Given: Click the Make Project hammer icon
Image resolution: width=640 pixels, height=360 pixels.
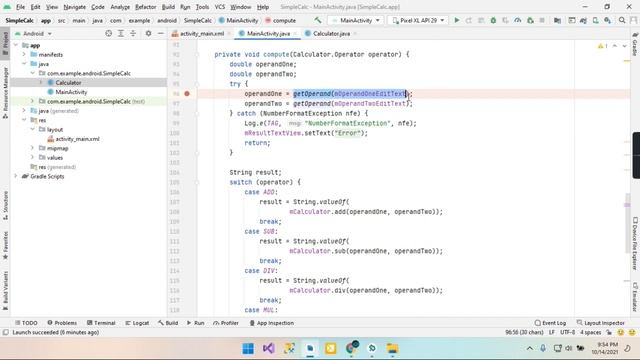Looking at the screenshot, I should pos(318,20).
